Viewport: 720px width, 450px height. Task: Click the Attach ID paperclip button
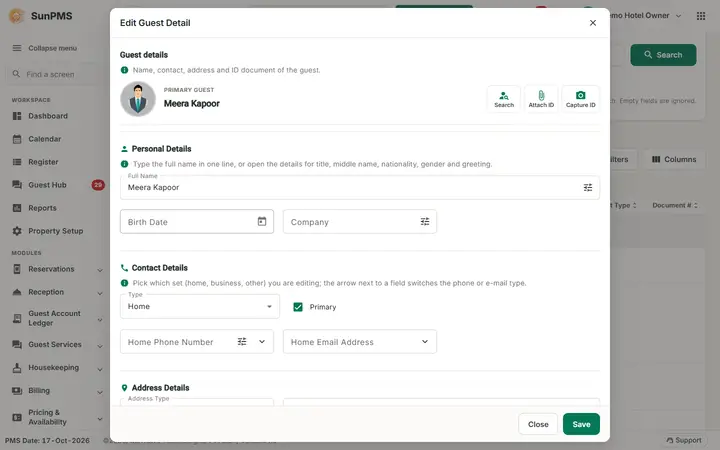click(541, 99)
